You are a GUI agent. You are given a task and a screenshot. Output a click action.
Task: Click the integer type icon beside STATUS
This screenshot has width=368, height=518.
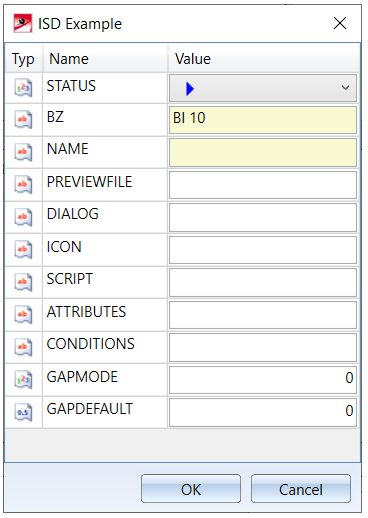click(x=23, y=88)
